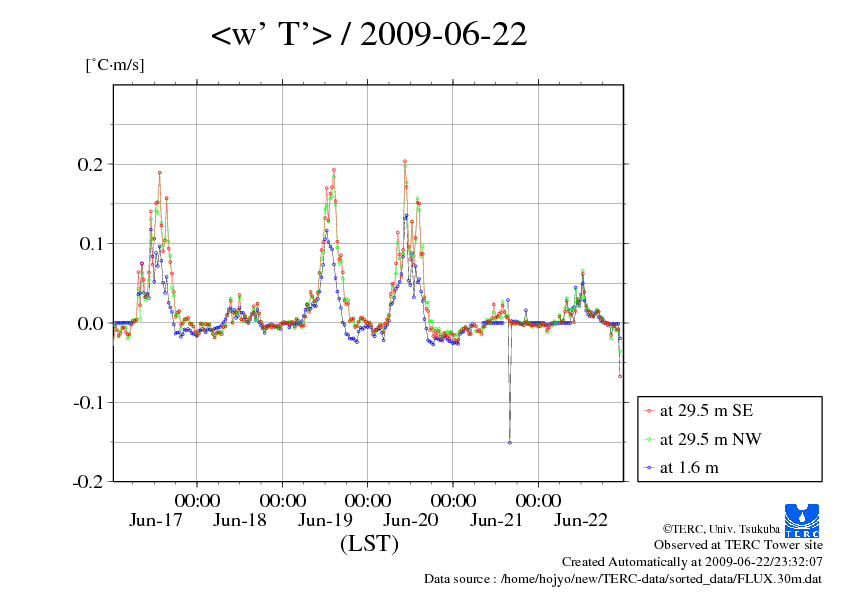
Task: Click the red marker for 29.5 m SE
Action: coord(649,411)
